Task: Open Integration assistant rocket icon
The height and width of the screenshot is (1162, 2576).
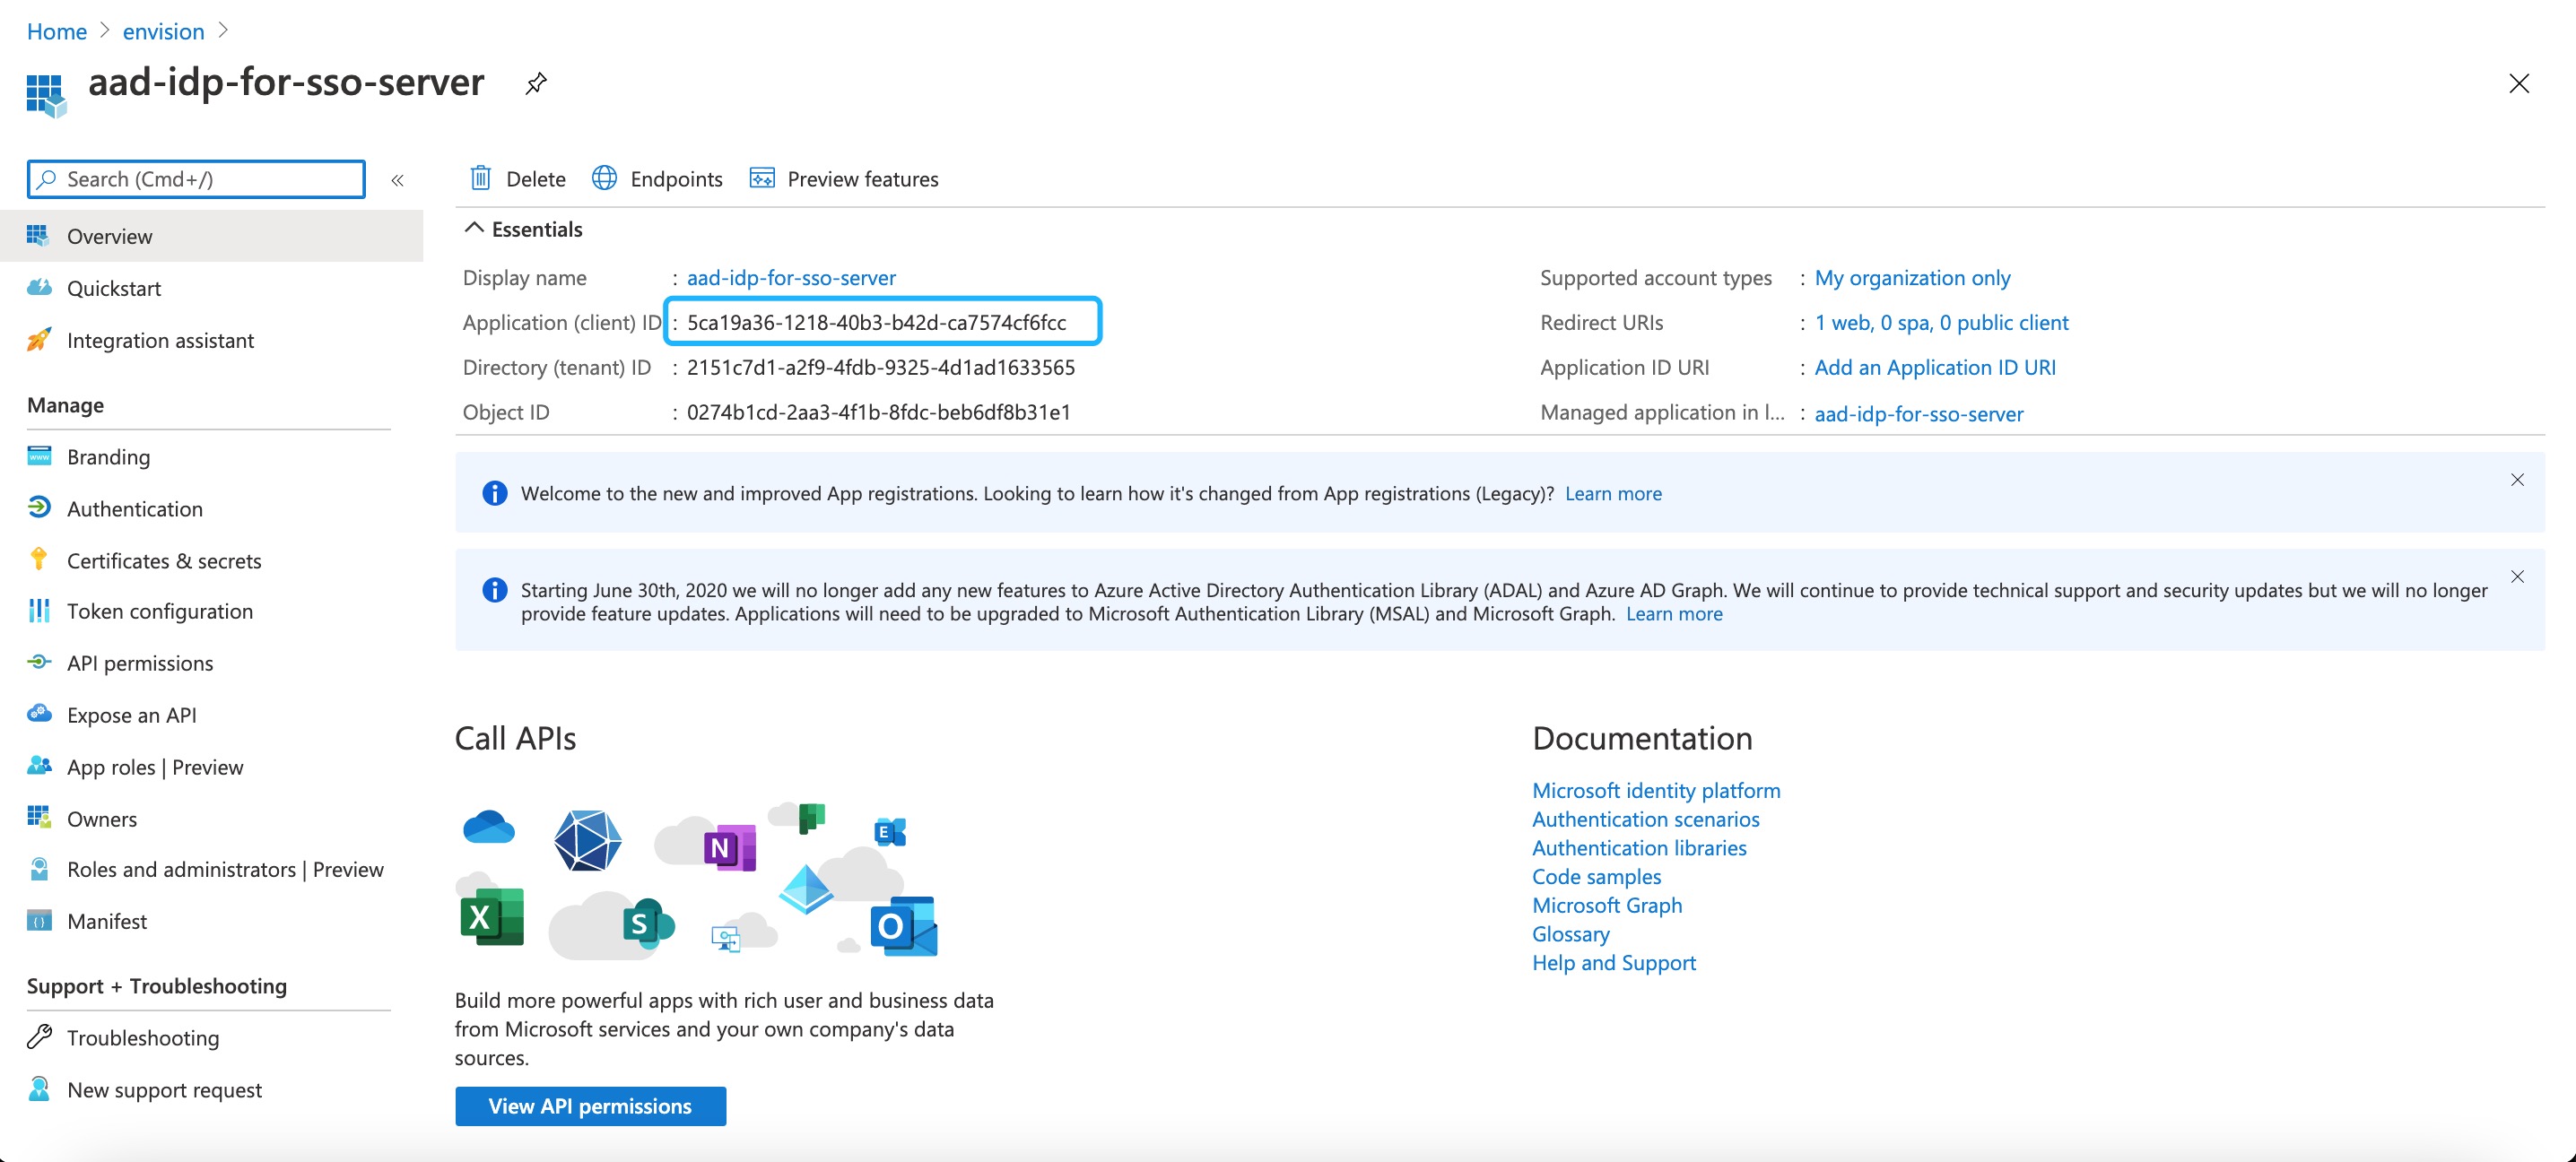Action: [x=39, y=340]
